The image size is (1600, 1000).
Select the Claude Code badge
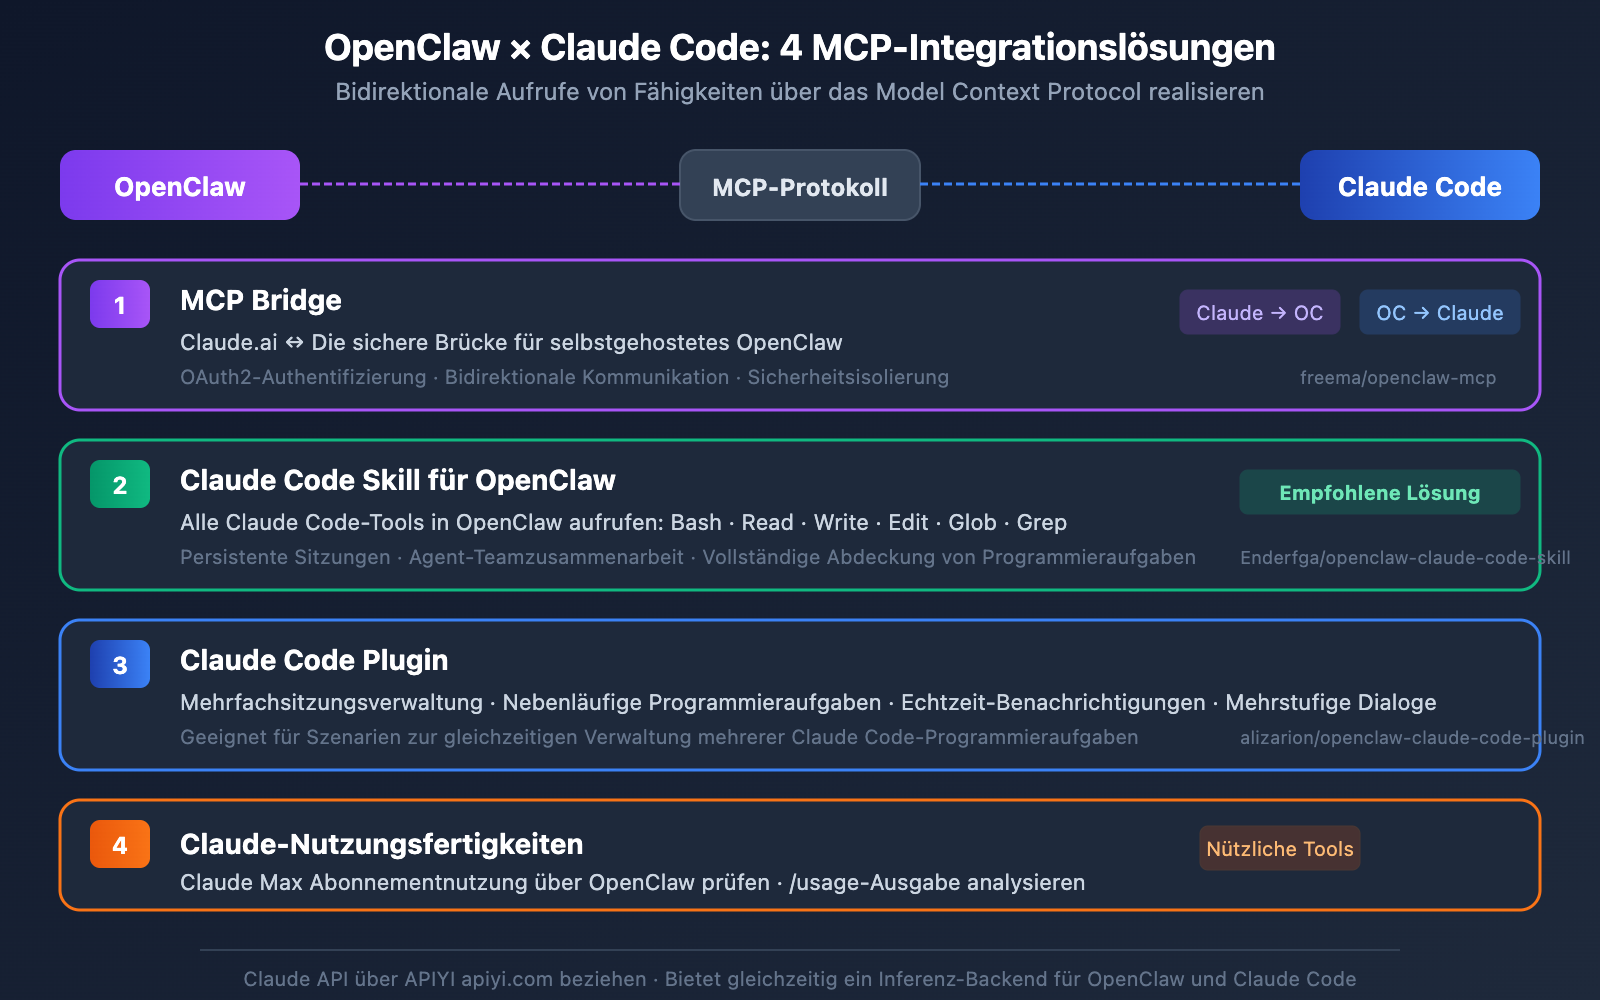[x=1419, y=185]
